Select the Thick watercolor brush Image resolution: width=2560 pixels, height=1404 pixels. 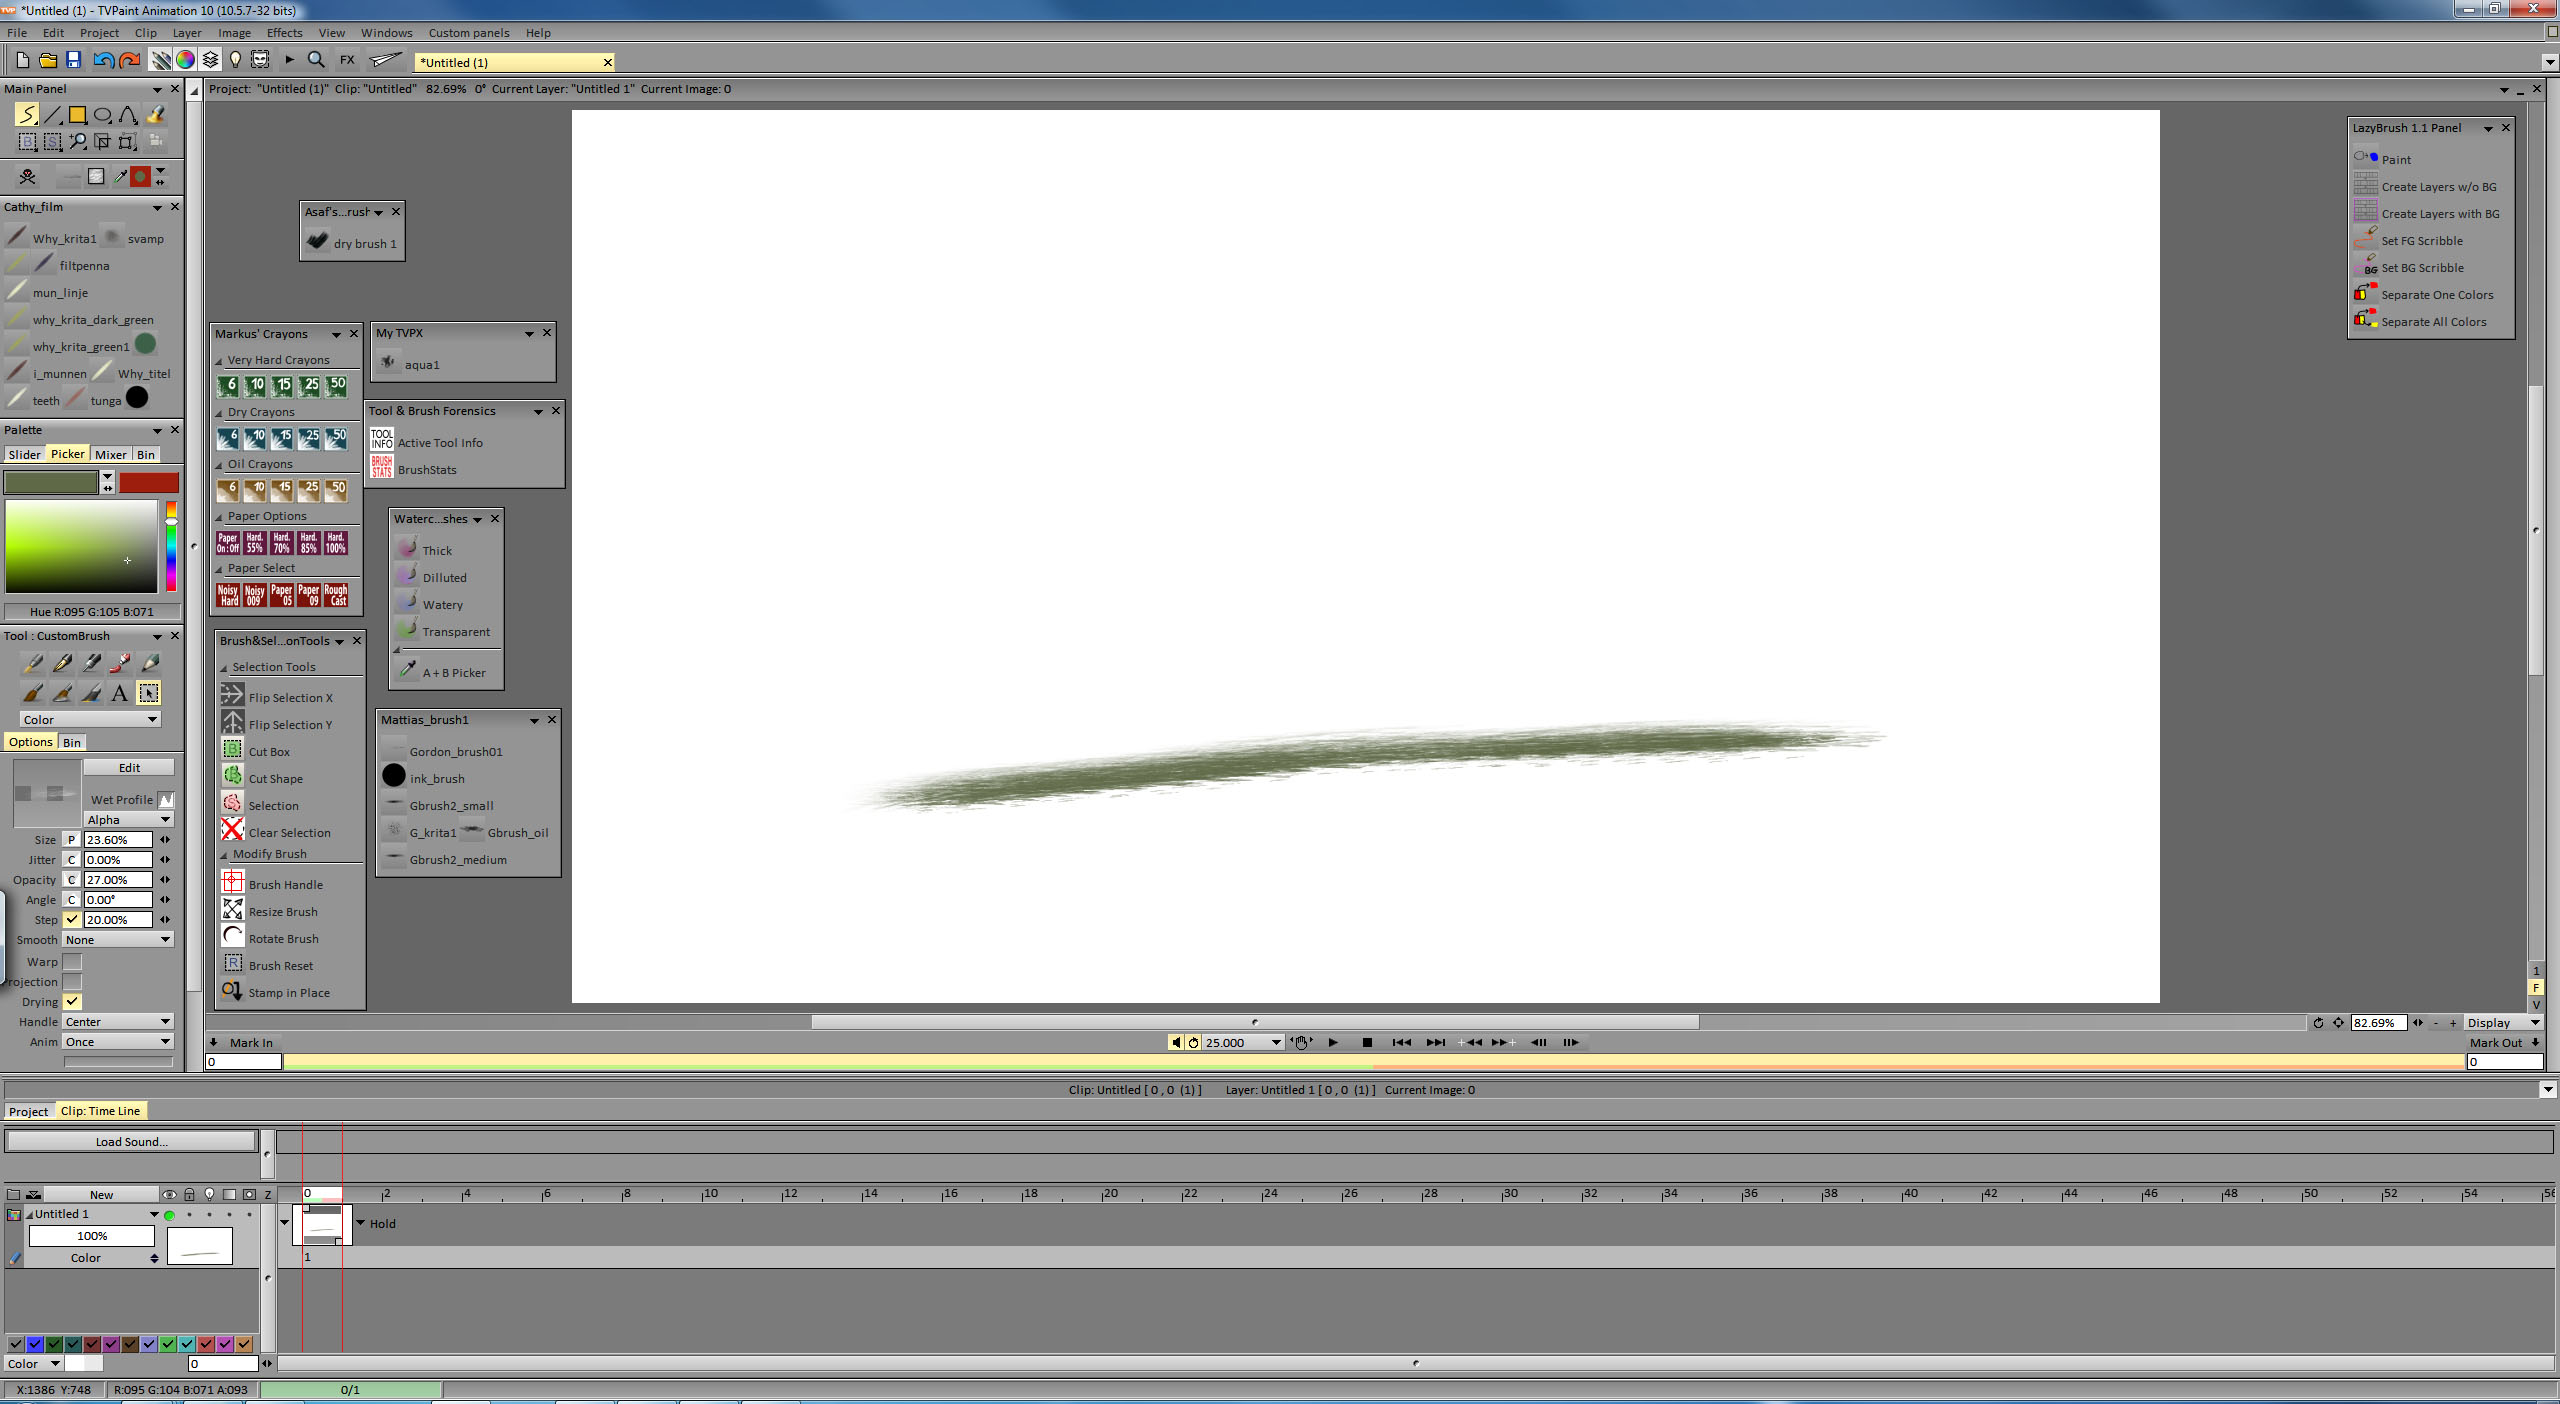pyautogui.click(x=425, y=550)
